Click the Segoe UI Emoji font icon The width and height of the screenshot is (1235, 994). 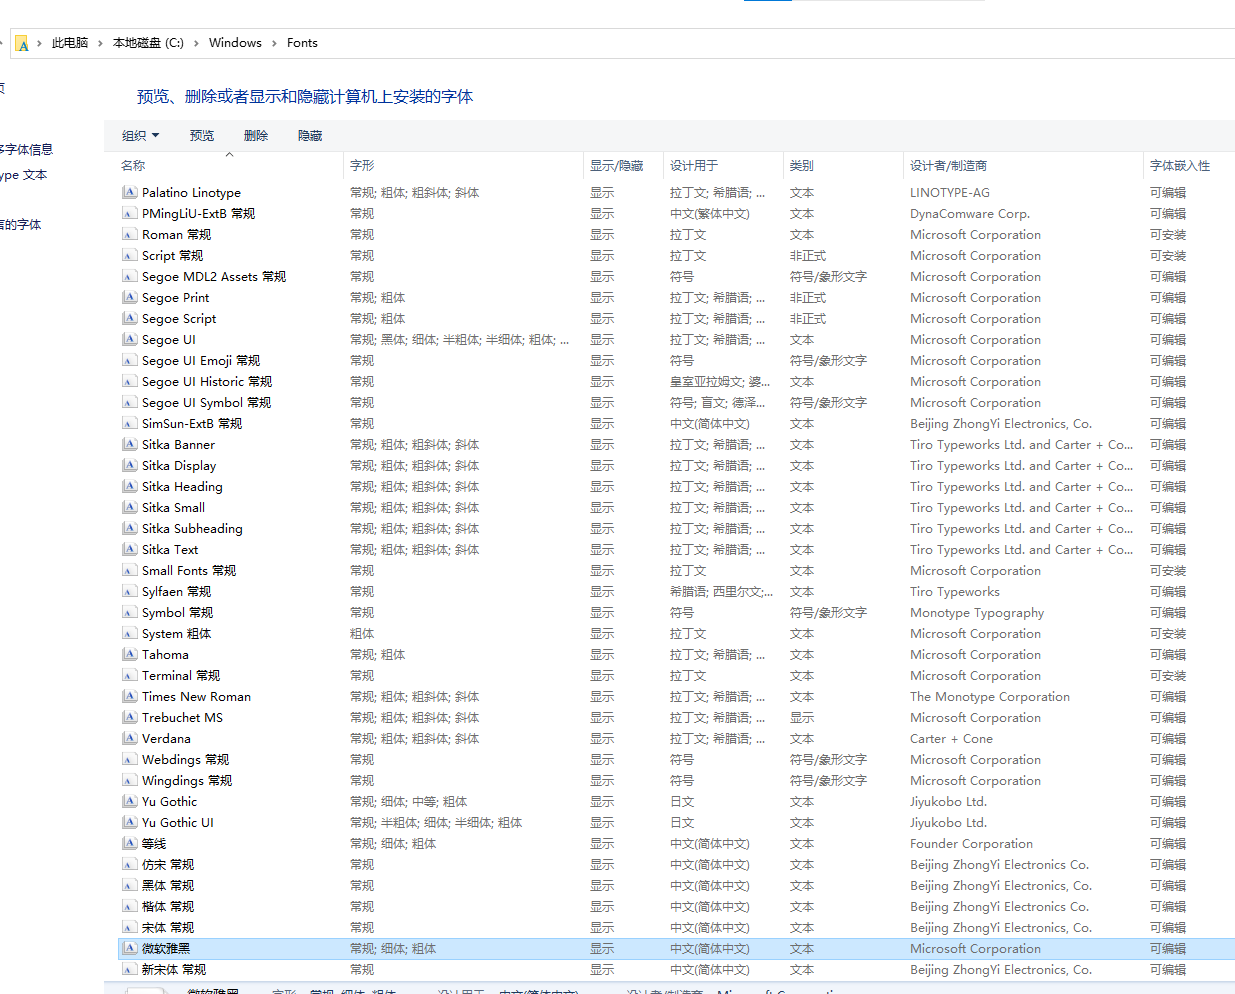(x=130, y=360)
